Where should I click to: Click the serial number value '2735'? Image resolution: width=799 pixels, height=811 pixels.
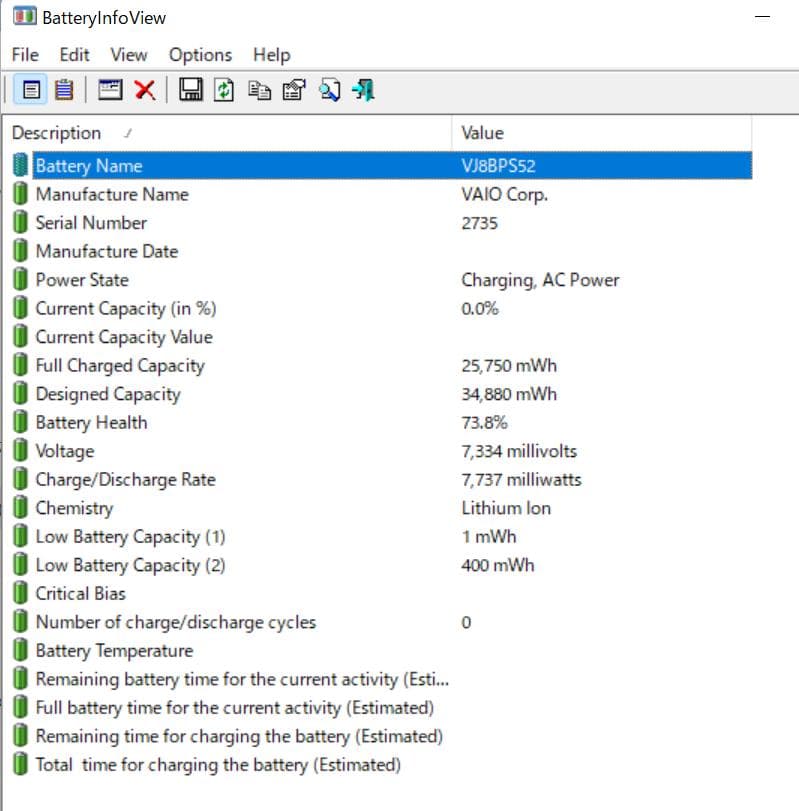tap(479, 223)
